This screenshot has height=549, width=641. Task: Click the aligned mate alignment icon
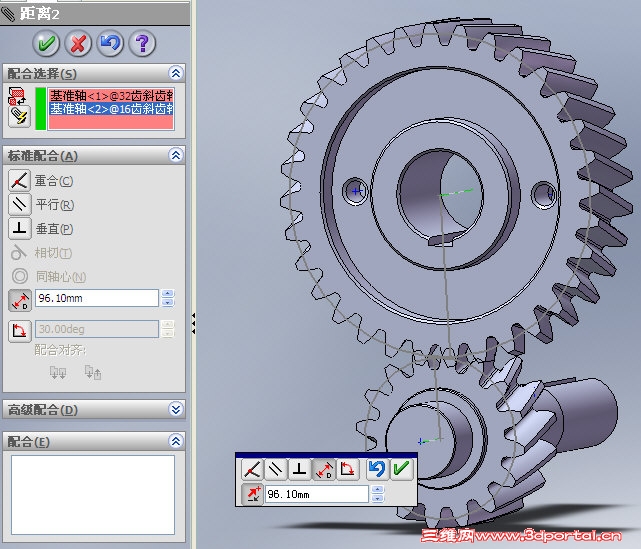(58, 372)
